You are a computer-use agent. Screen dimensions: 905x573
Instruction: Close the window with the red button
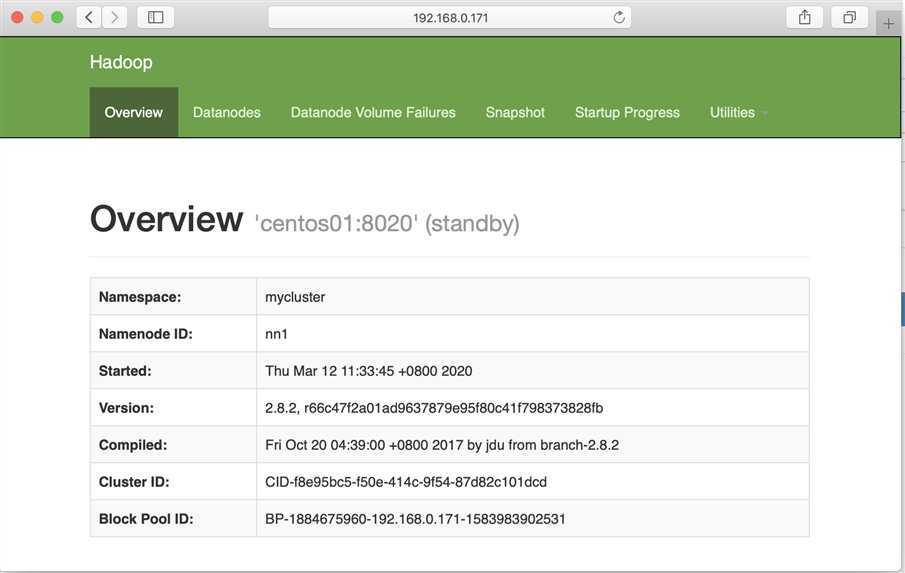tap(17, 17)
